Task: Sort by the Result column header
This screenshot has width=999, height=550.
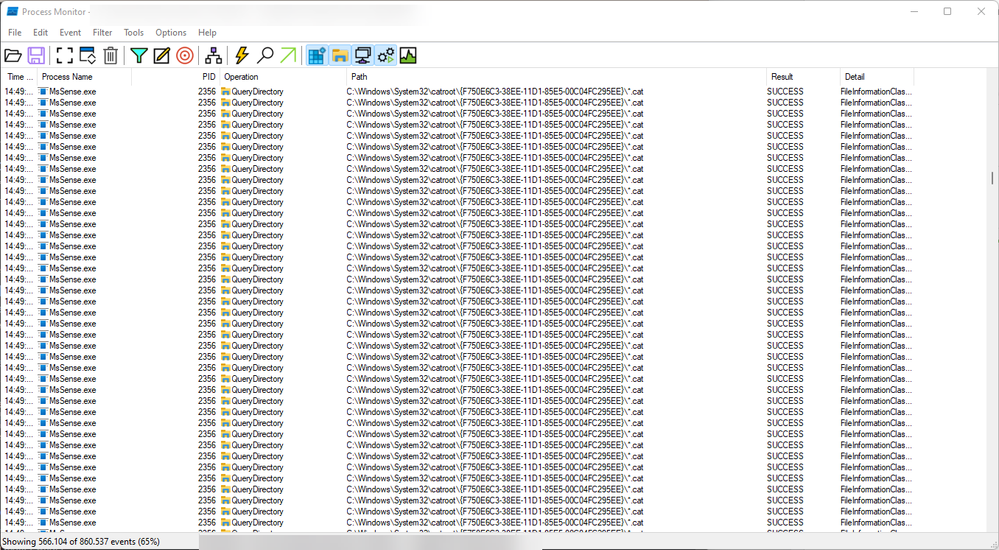Action: [803, 76]
